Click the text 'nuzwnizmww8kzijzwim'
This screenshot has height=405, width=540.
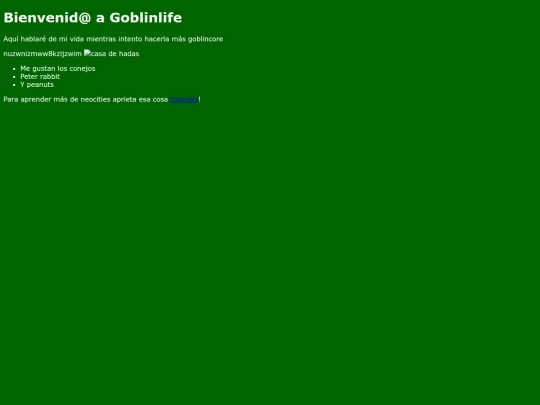tap(42, 54)
